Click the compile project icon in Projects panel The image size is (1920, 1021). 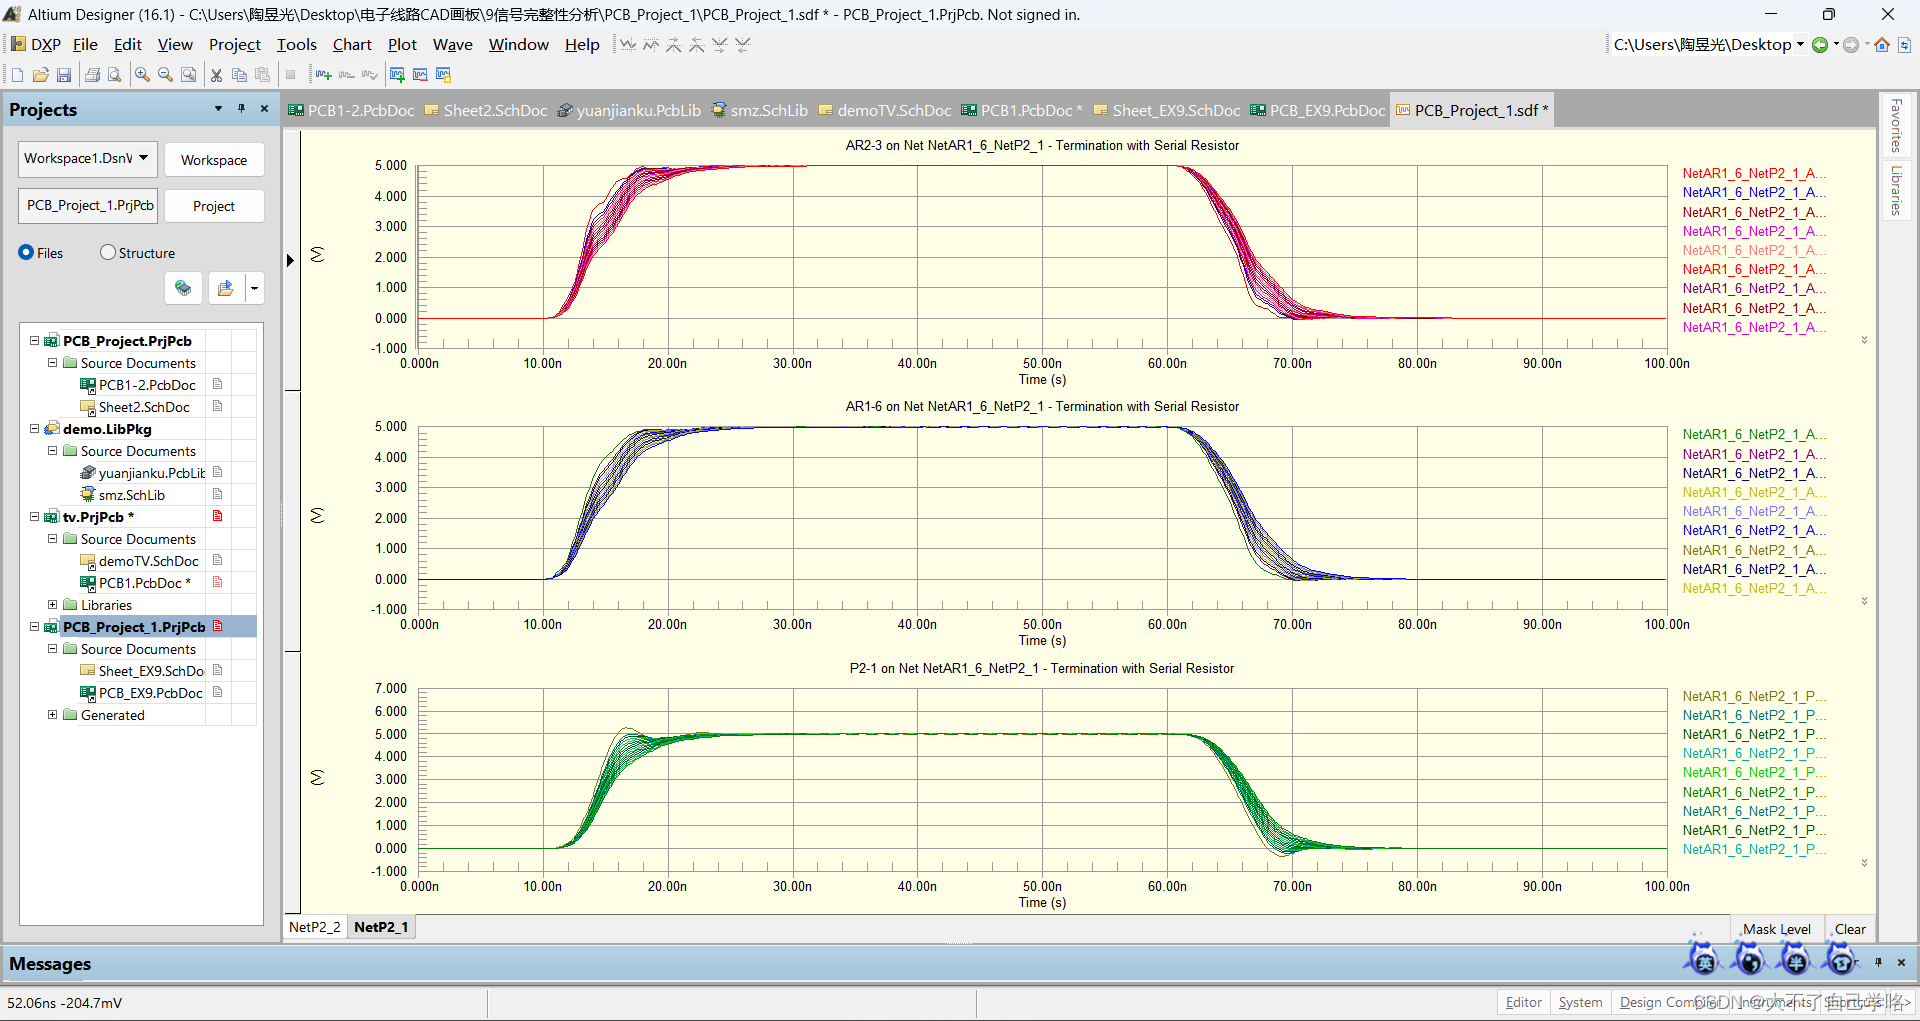pyautogui.click(x=183, y=288)
